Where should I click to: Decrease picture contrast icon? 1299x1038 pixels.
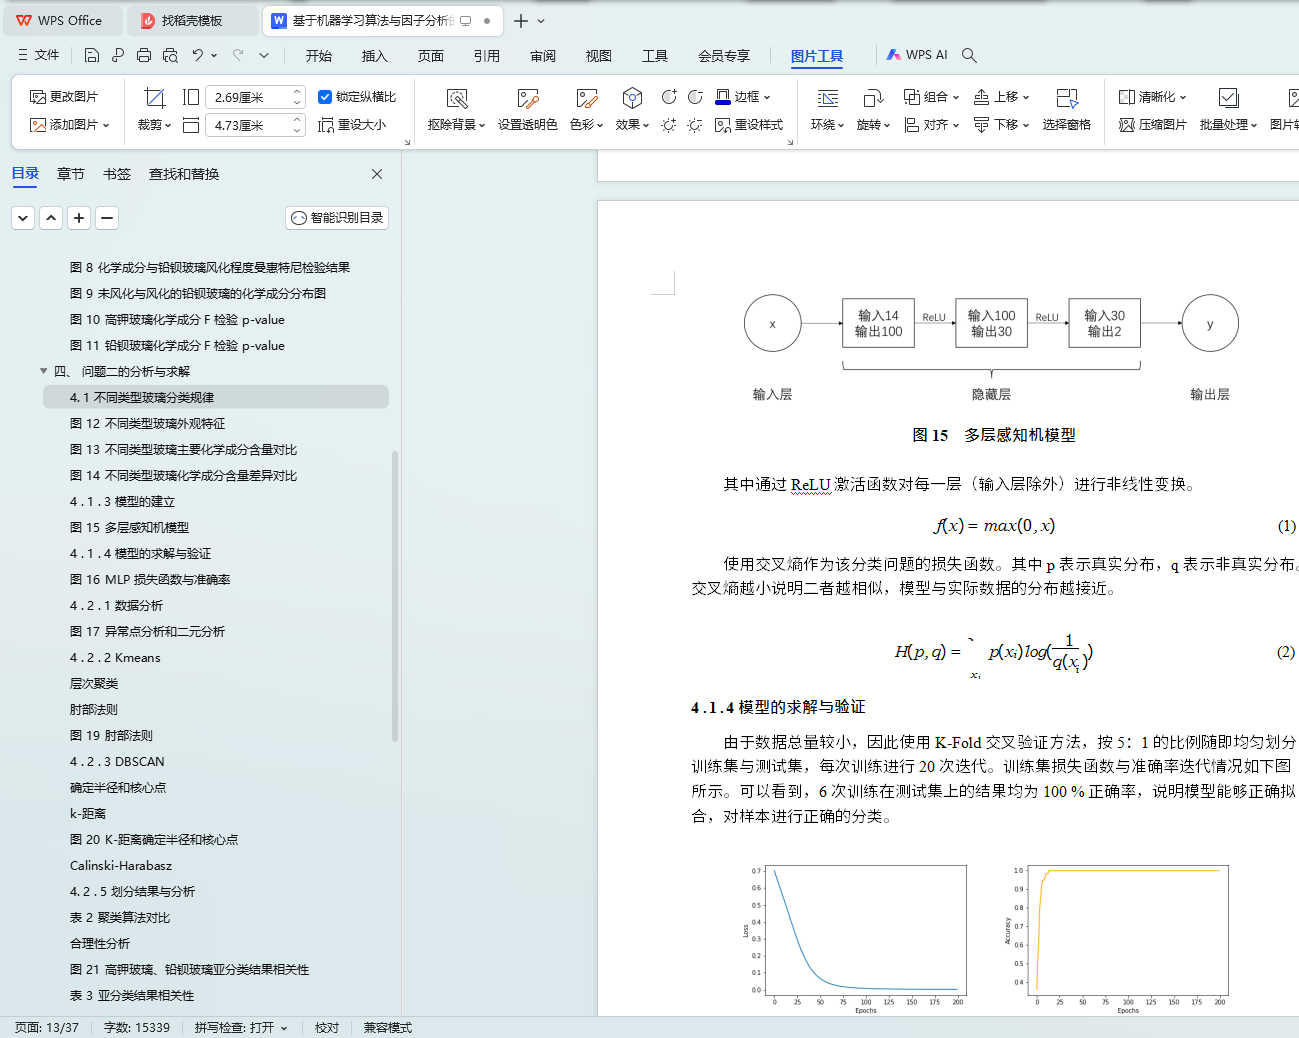tap(695, 97)
